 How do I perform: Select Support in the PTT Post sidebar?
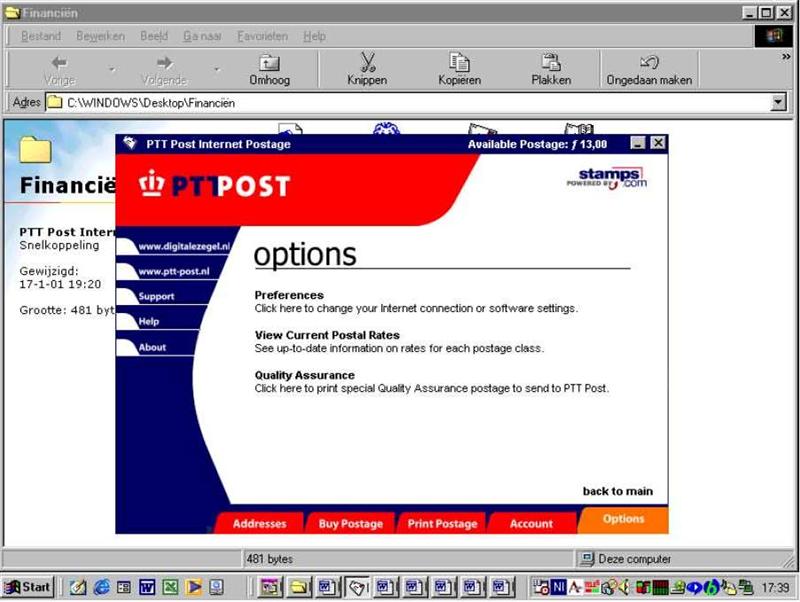156,296
